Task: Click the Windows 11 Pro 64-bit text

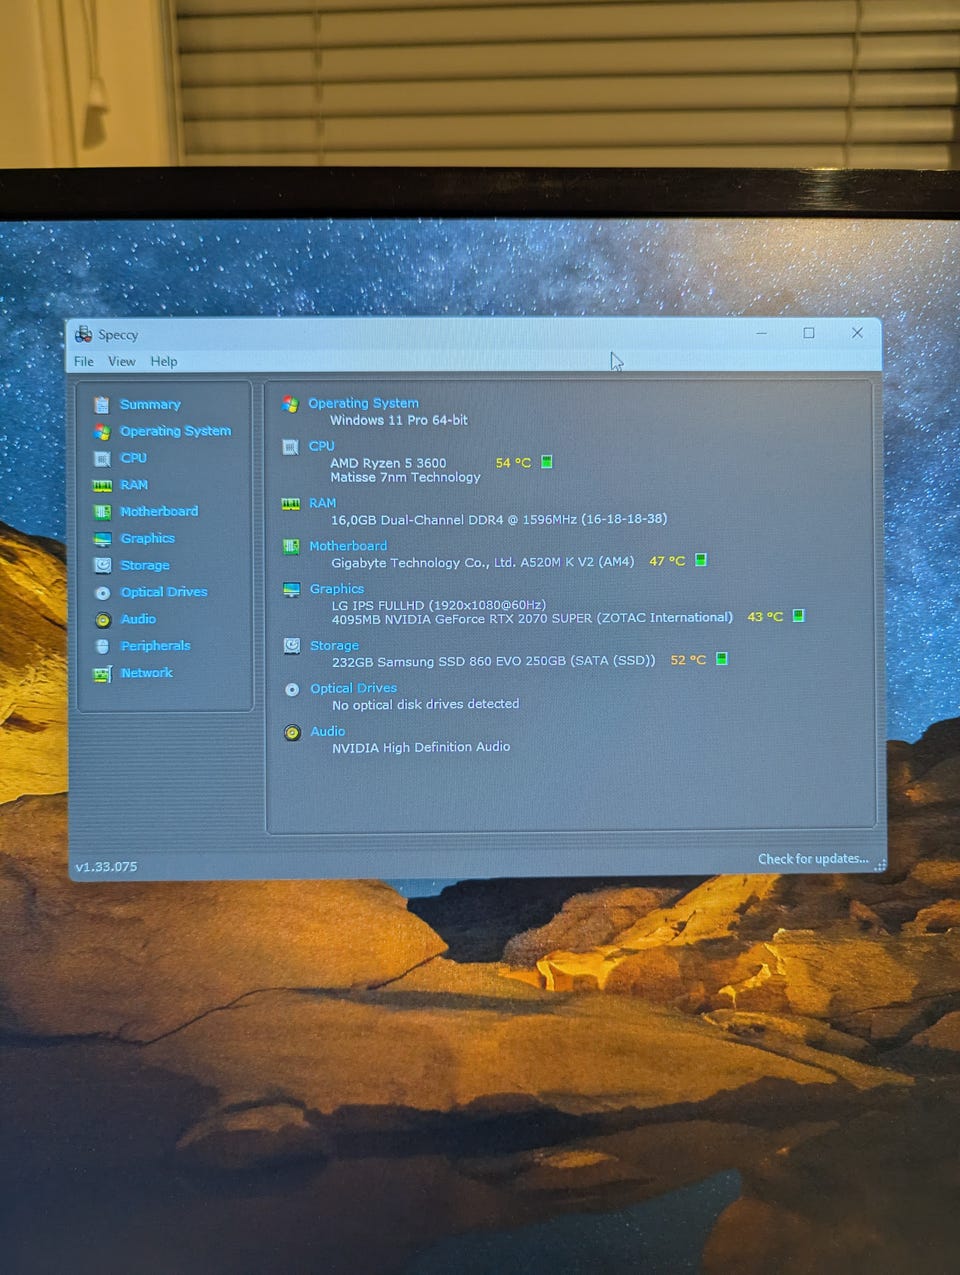Action: [399, 420]
